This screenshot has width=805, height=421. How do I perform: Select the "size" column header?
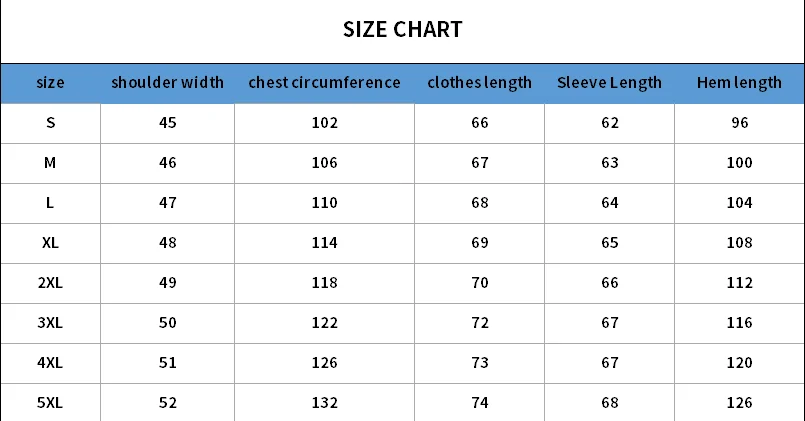50,83
